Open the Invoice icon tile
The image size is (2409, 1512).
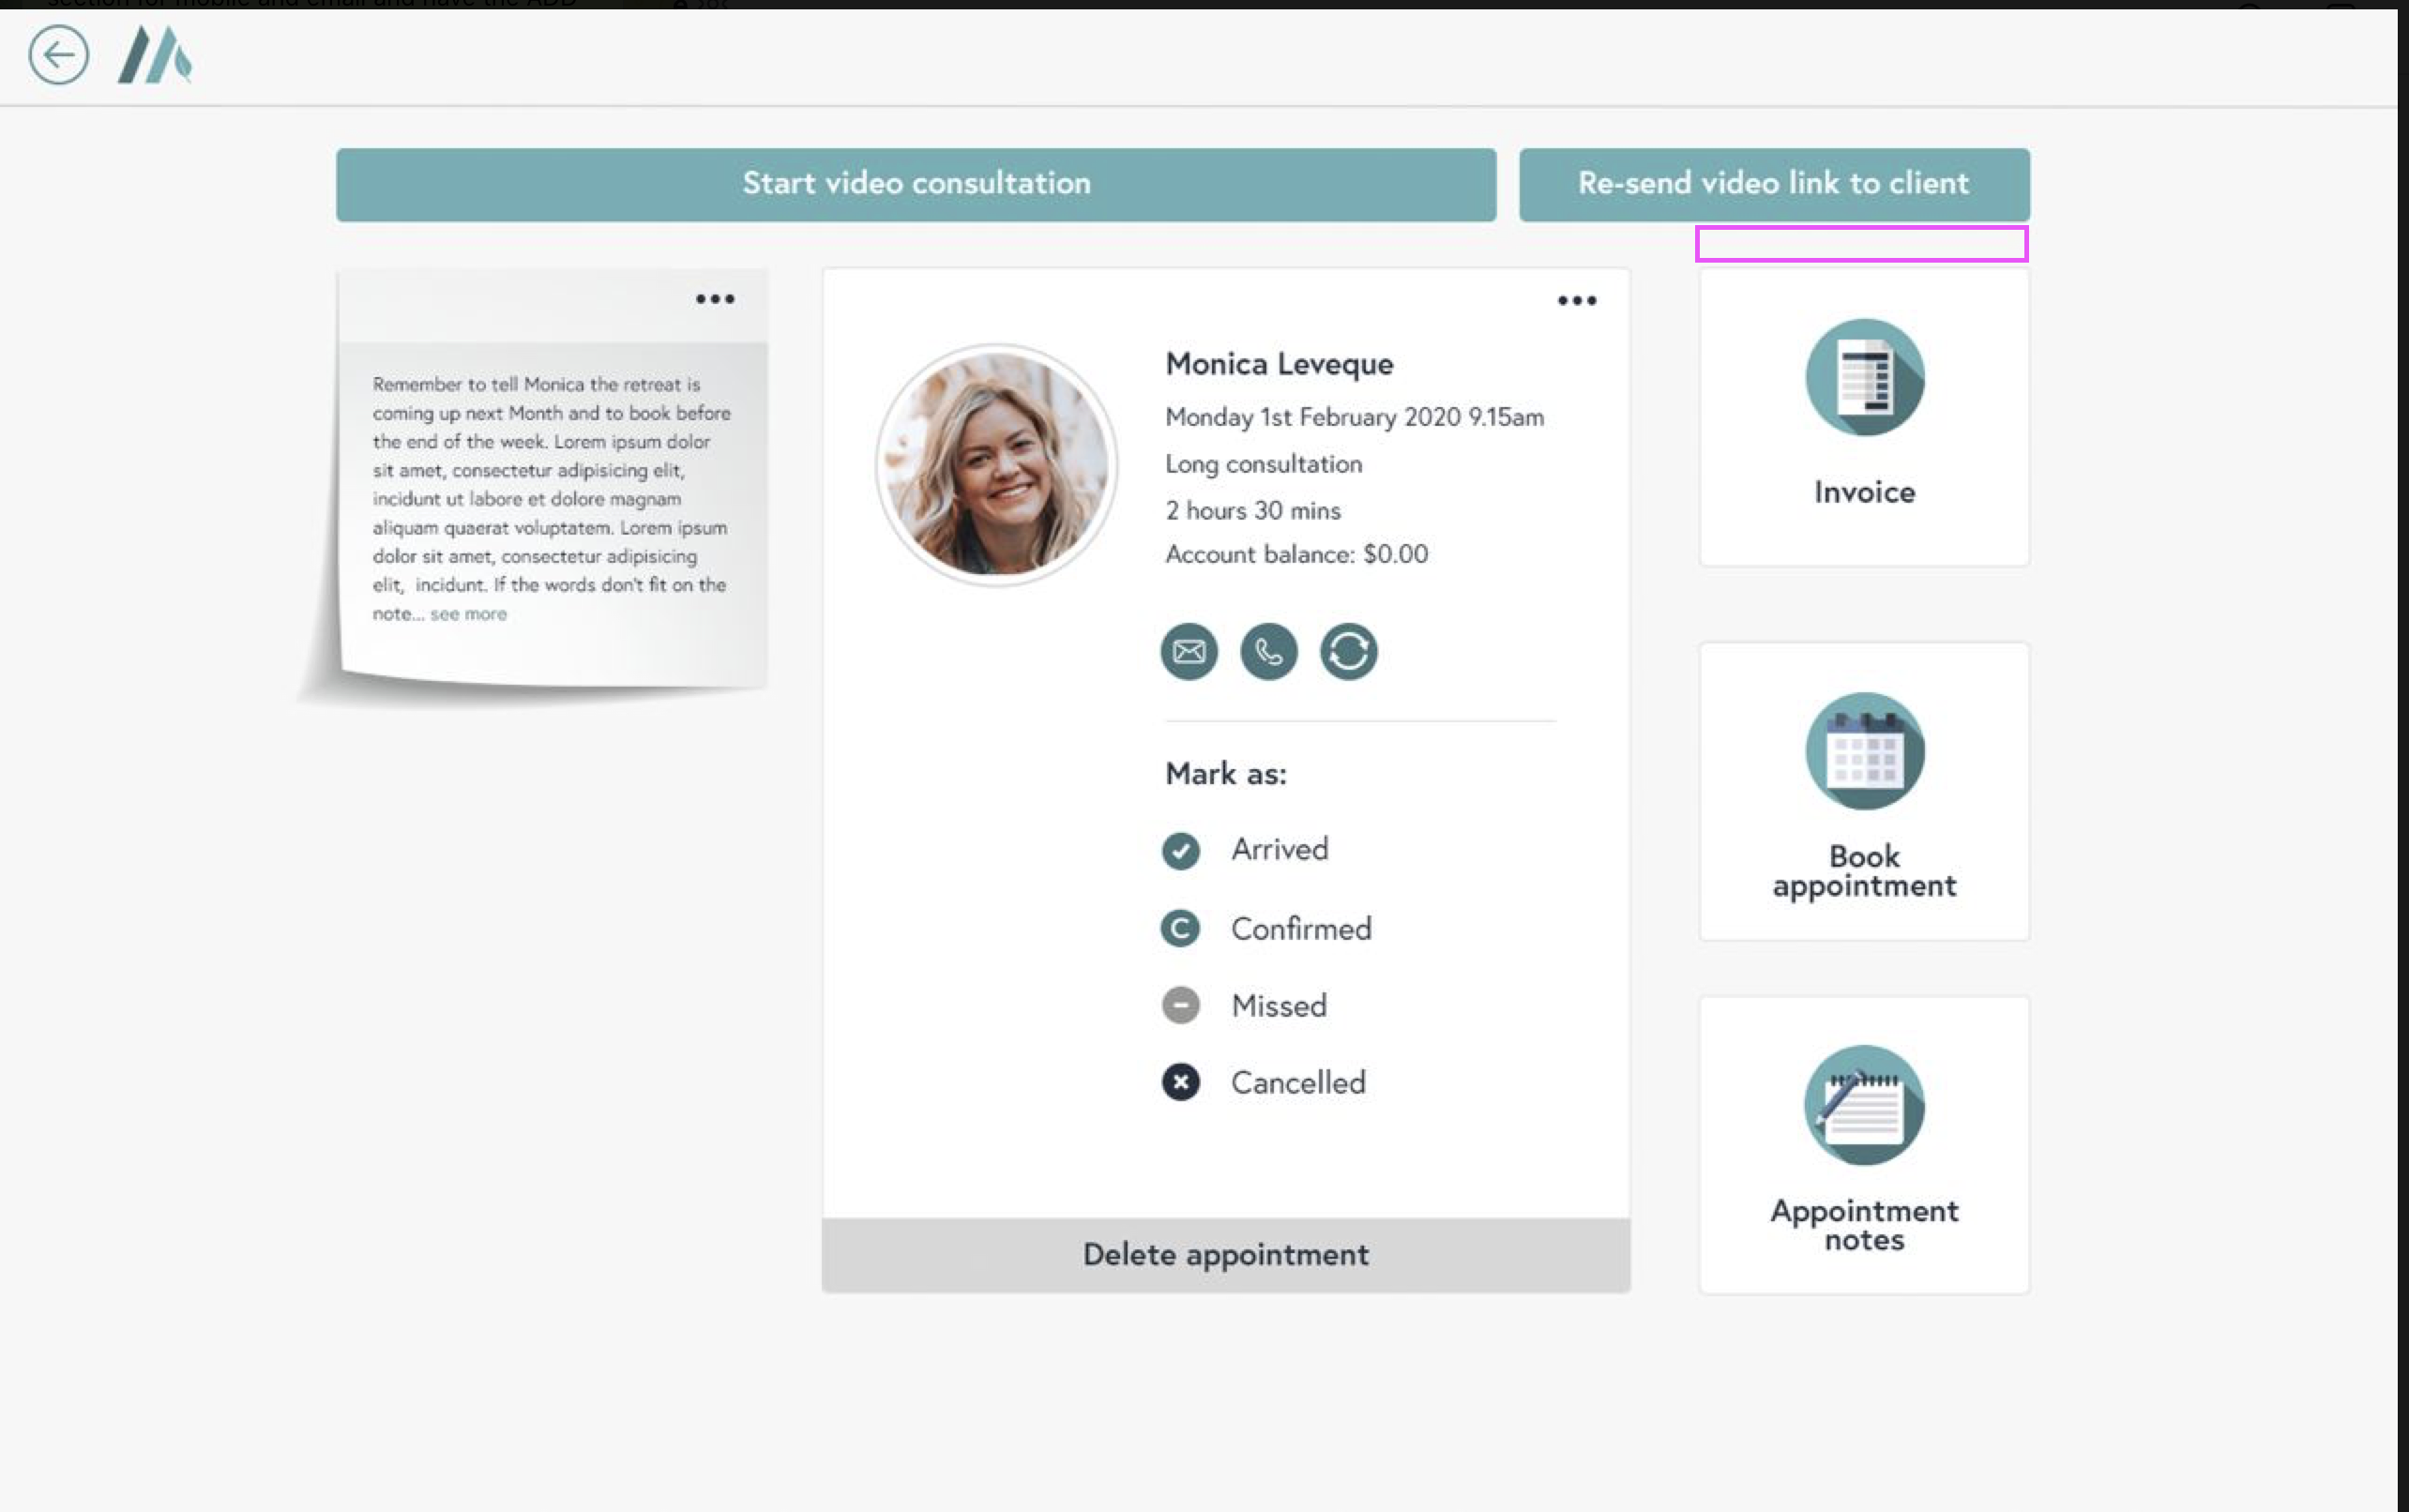[1864, 378]
